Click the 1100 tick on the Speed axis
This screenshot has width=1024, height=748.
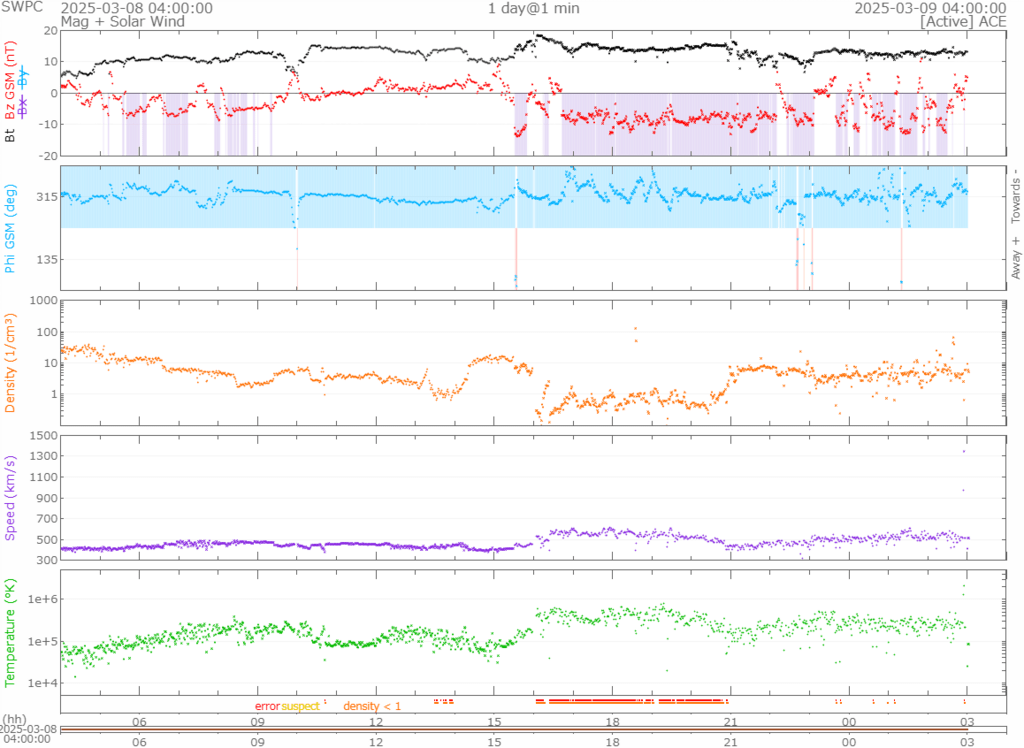44,478
